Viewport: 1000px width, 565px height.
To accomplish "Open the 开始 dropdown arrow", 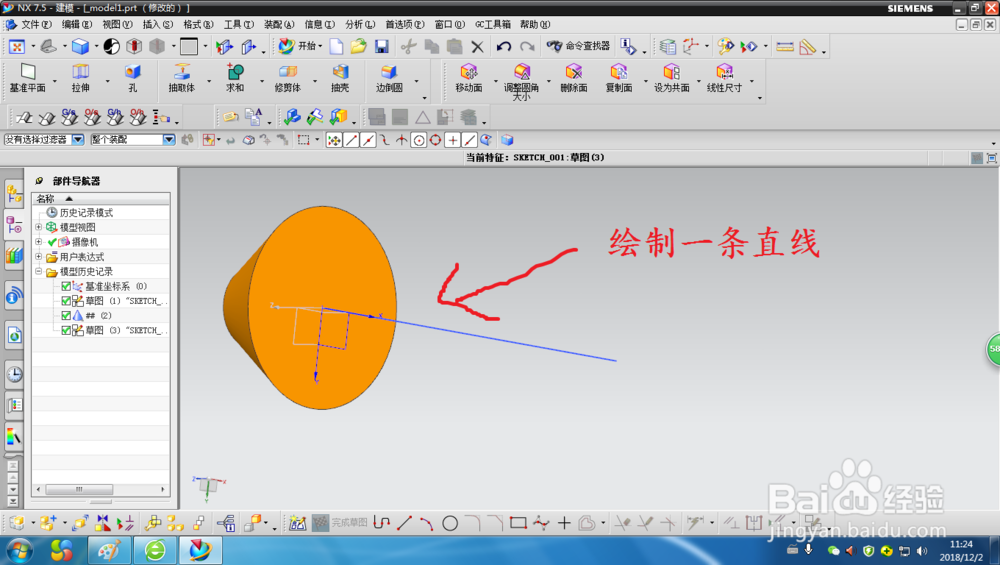I will point(320,47).
